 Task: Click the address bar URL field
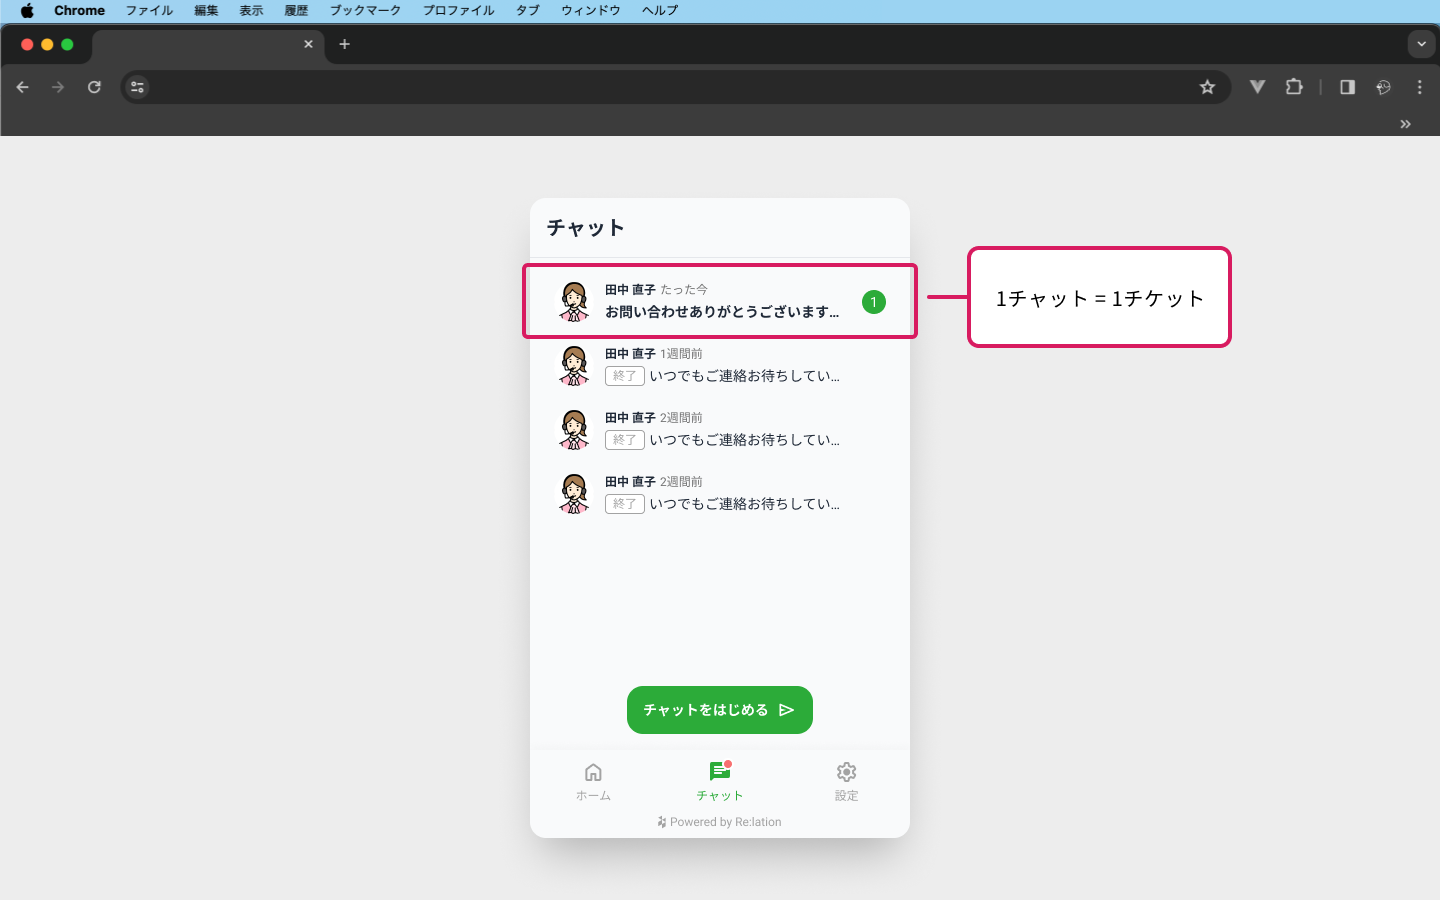(x=660, y=87)
